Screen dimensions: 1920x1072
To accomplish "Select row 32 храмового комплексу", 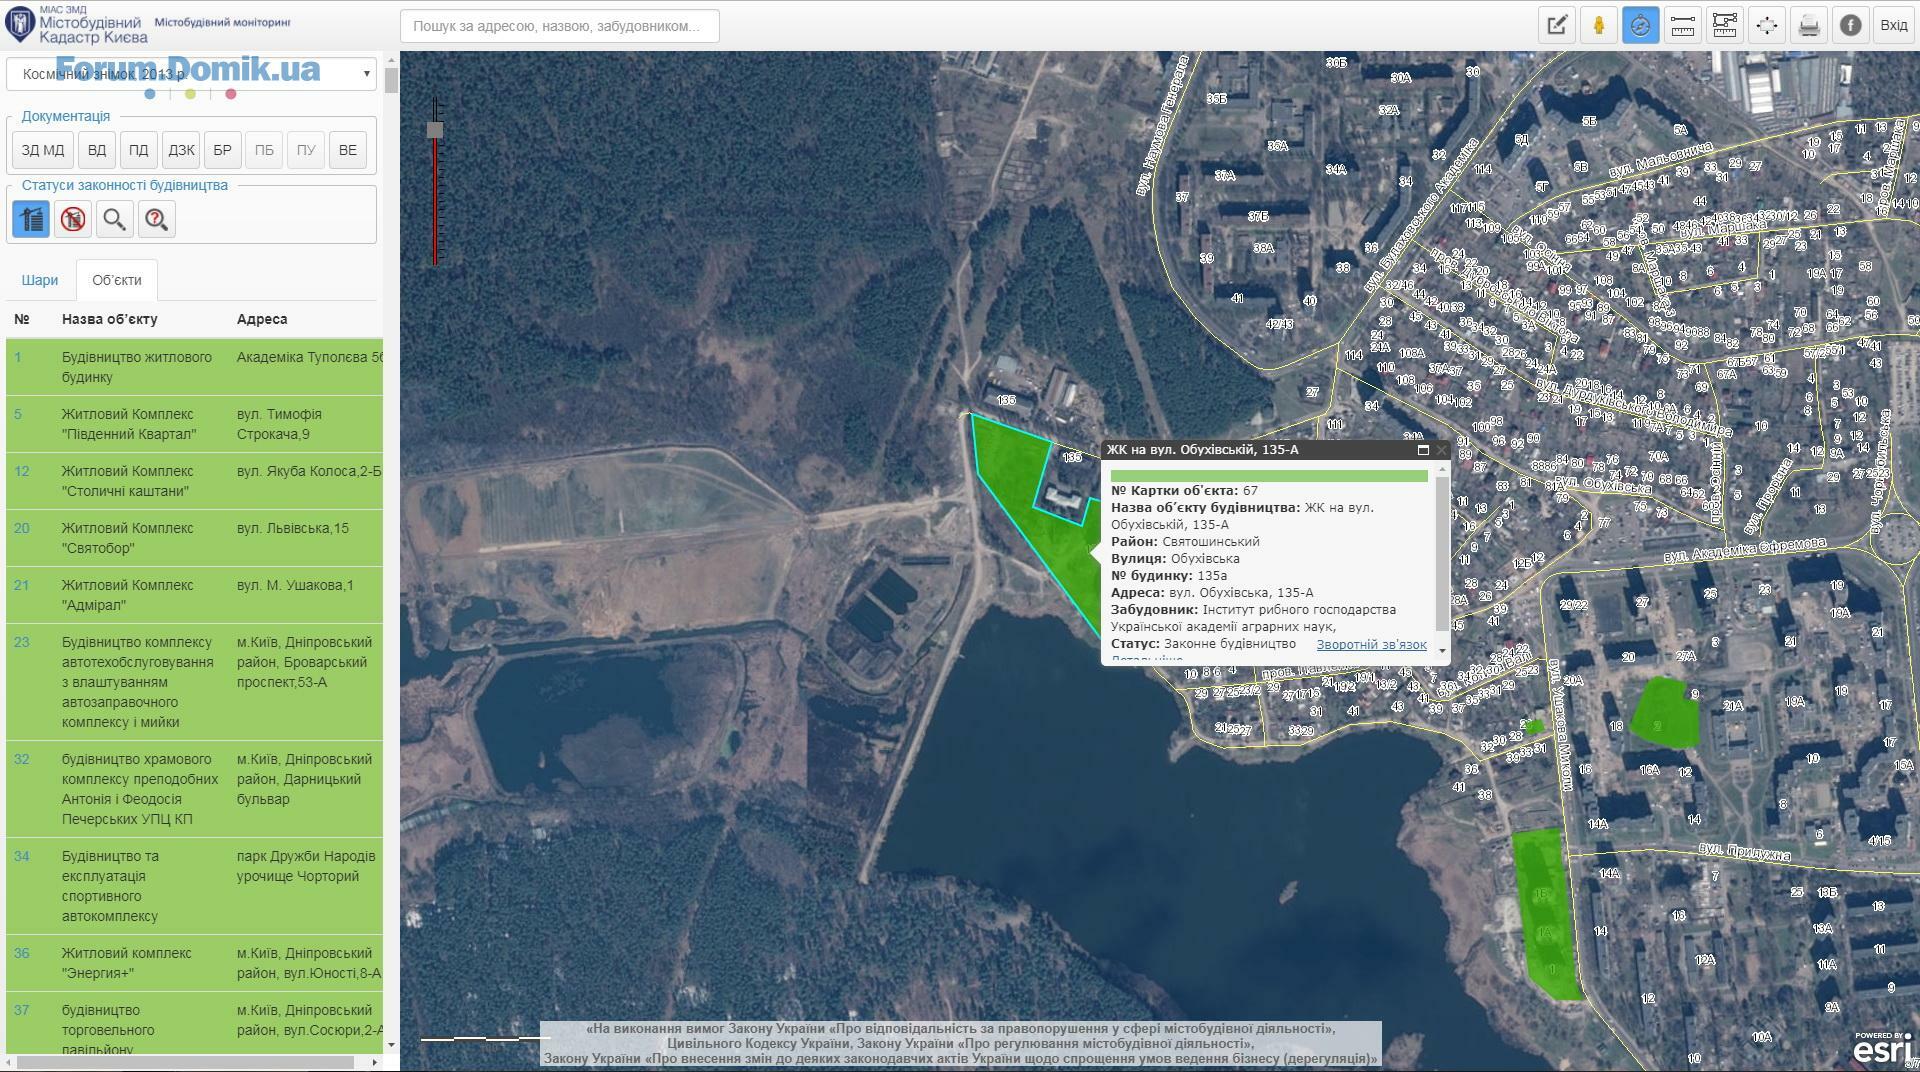I will (x=194, y=789).
